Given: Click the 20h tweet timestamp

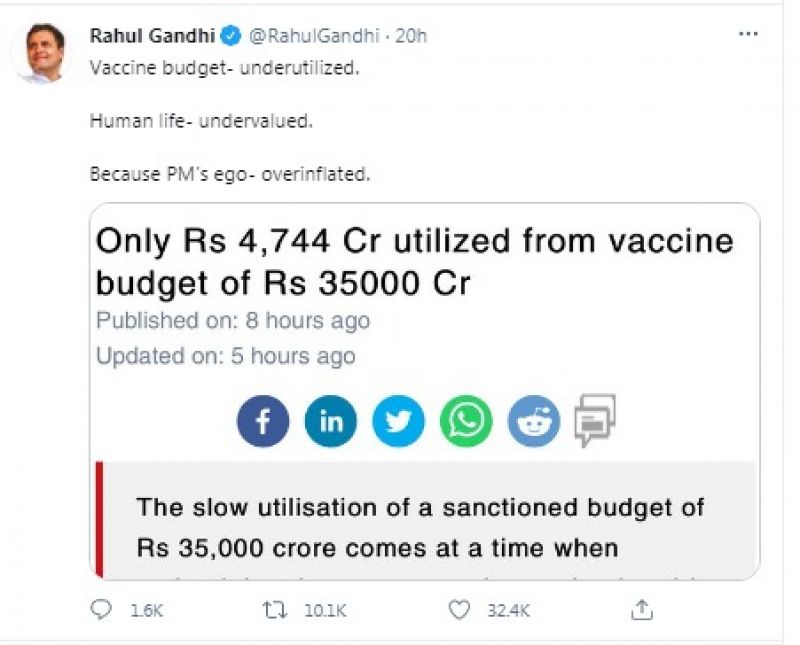Looking at the screenshot, I should 412,36.
